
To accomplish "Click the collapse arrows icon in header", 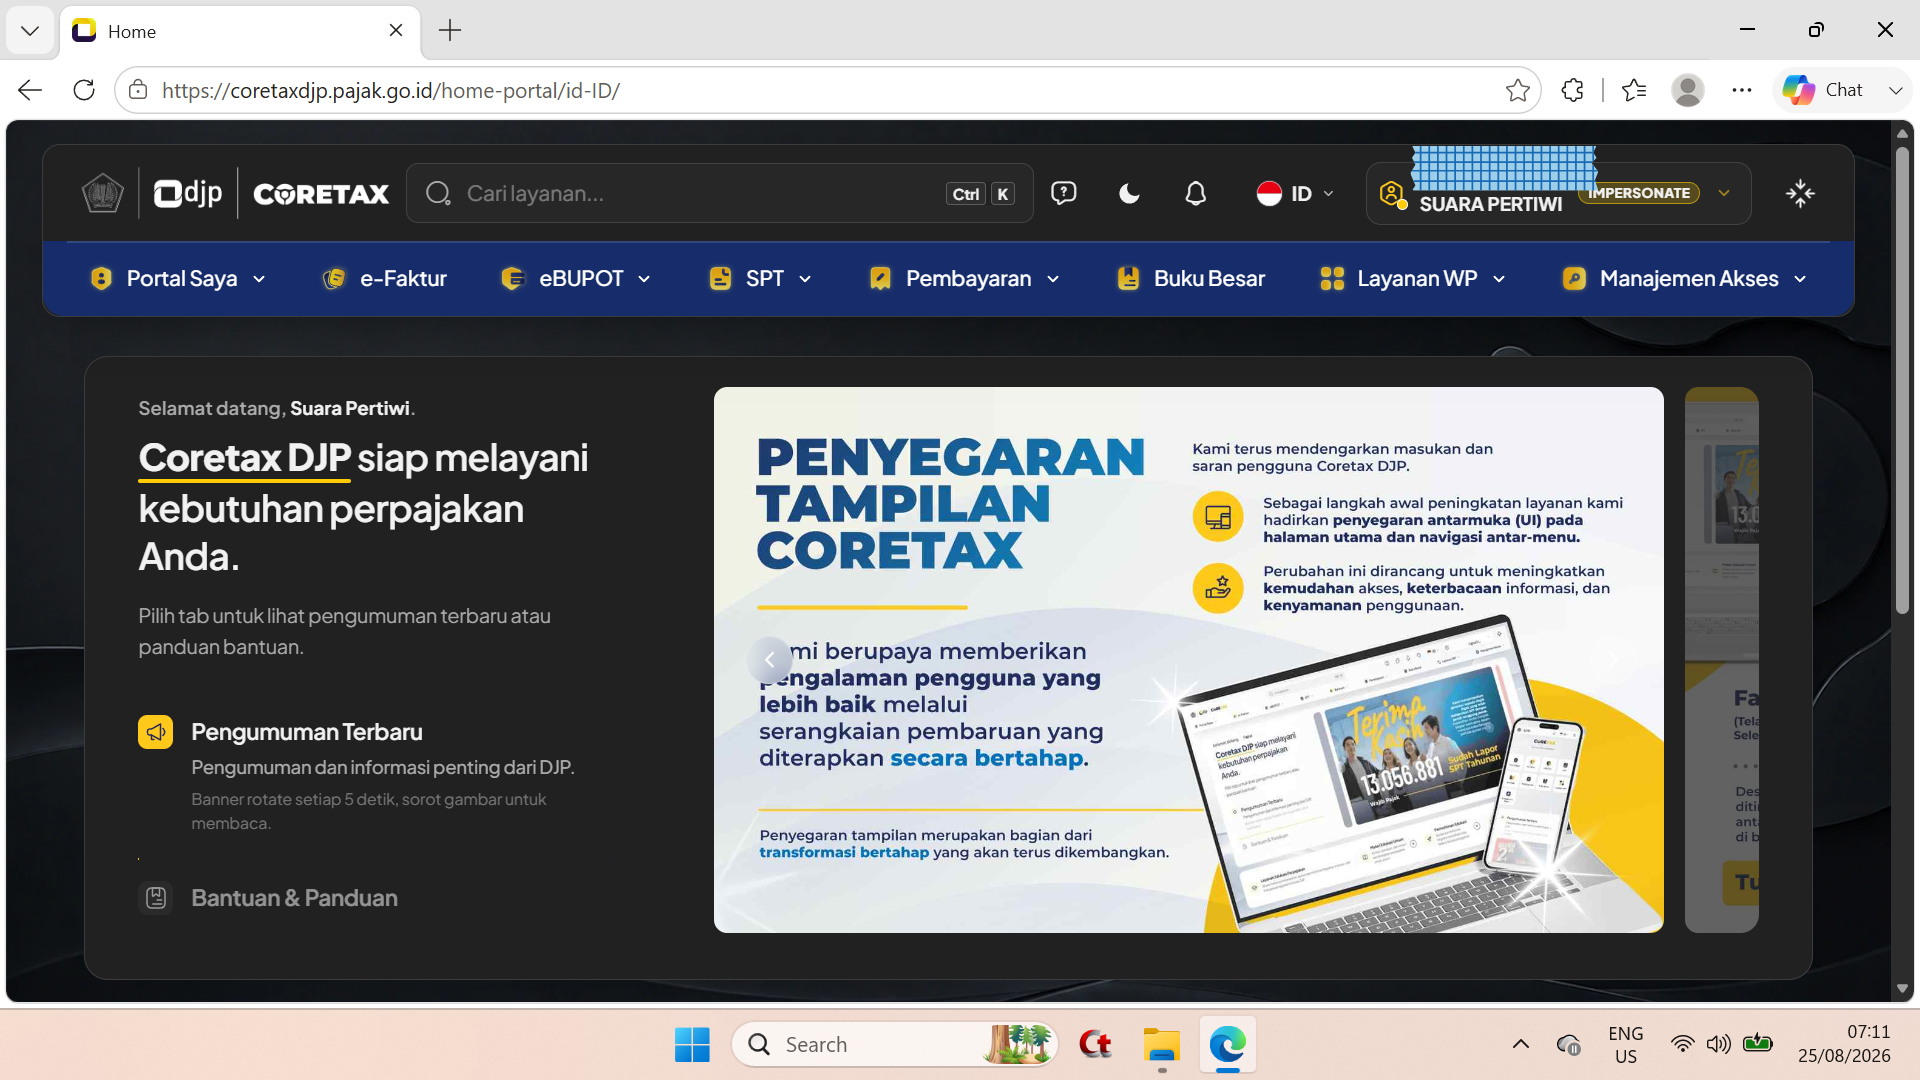I will point(1800,193).
